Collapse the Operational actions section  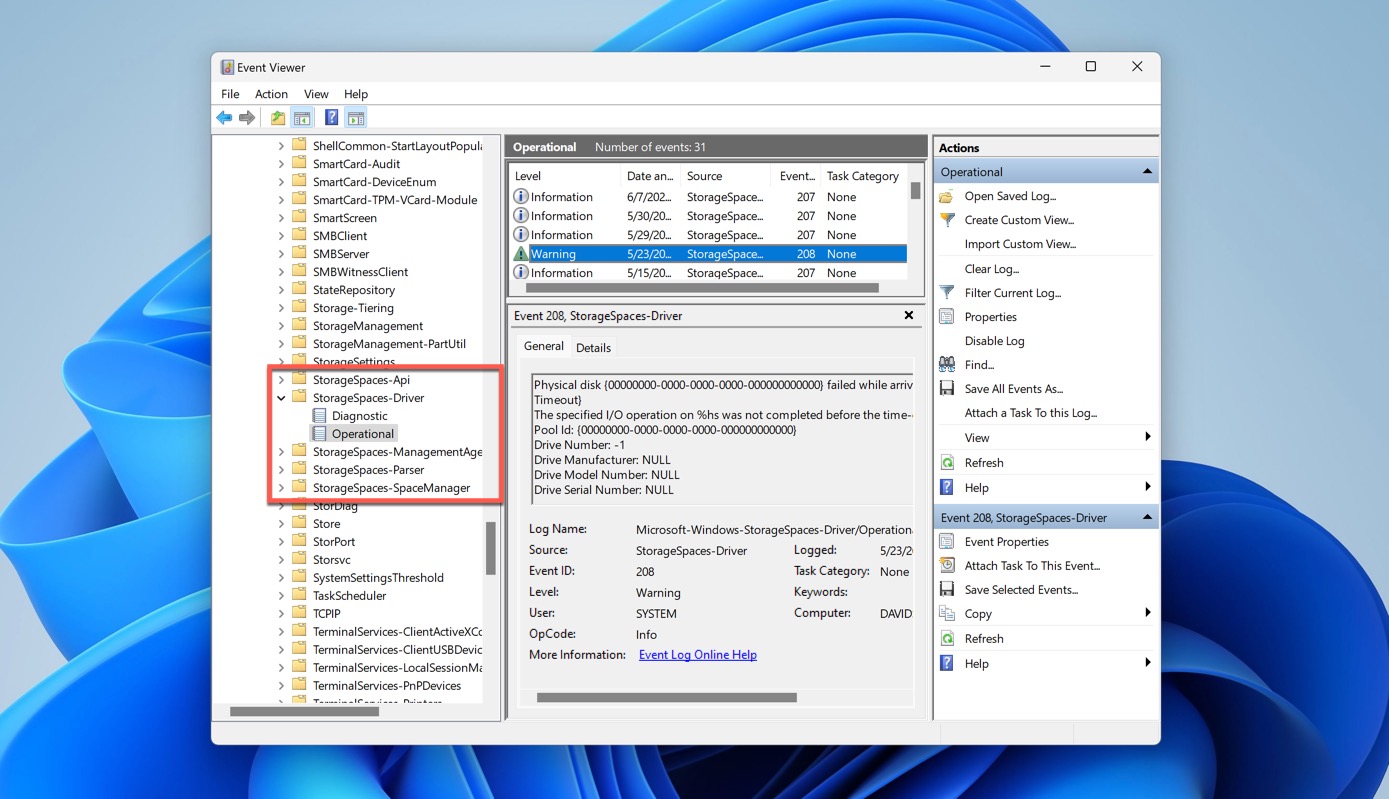click(x=1147, y=172)
